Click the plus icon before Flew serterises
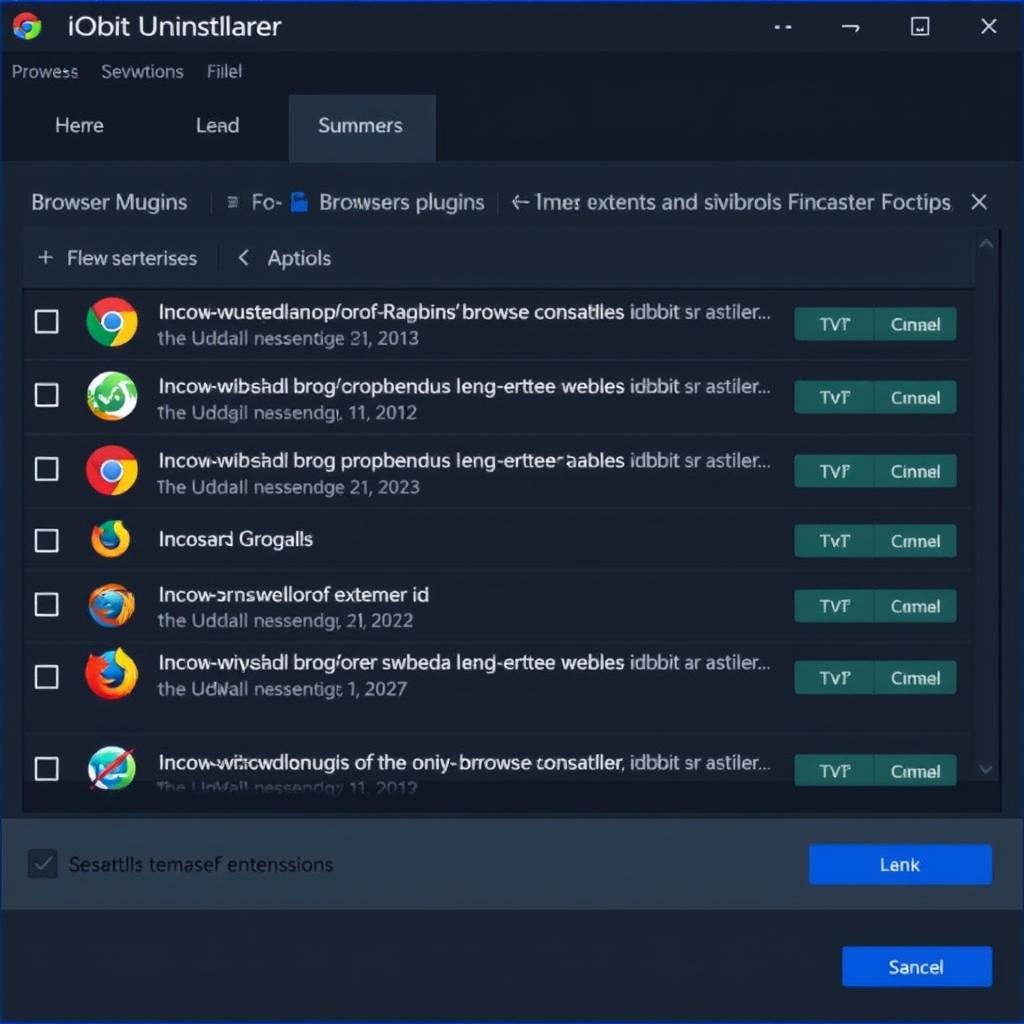Image resolution: width=1024 pixels, height=1024 pixels. tap(45, 257)
